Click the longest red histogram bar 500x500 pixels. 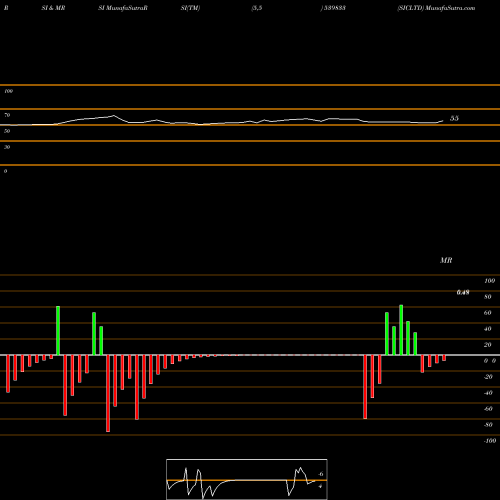click(108, 393)
